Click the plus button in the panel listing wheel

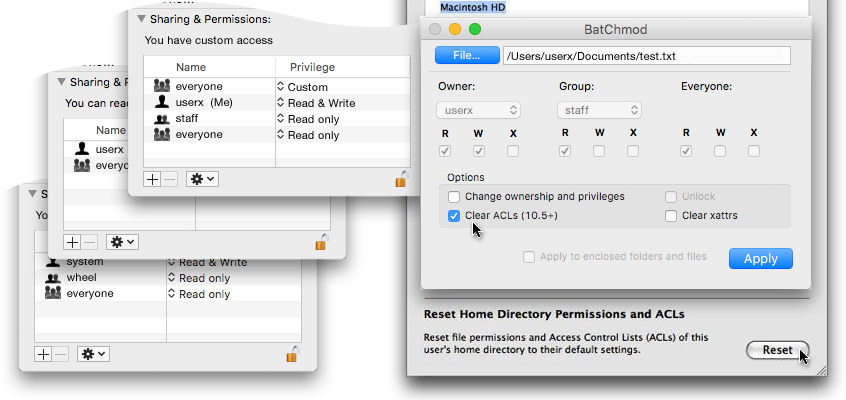[43, 354]
